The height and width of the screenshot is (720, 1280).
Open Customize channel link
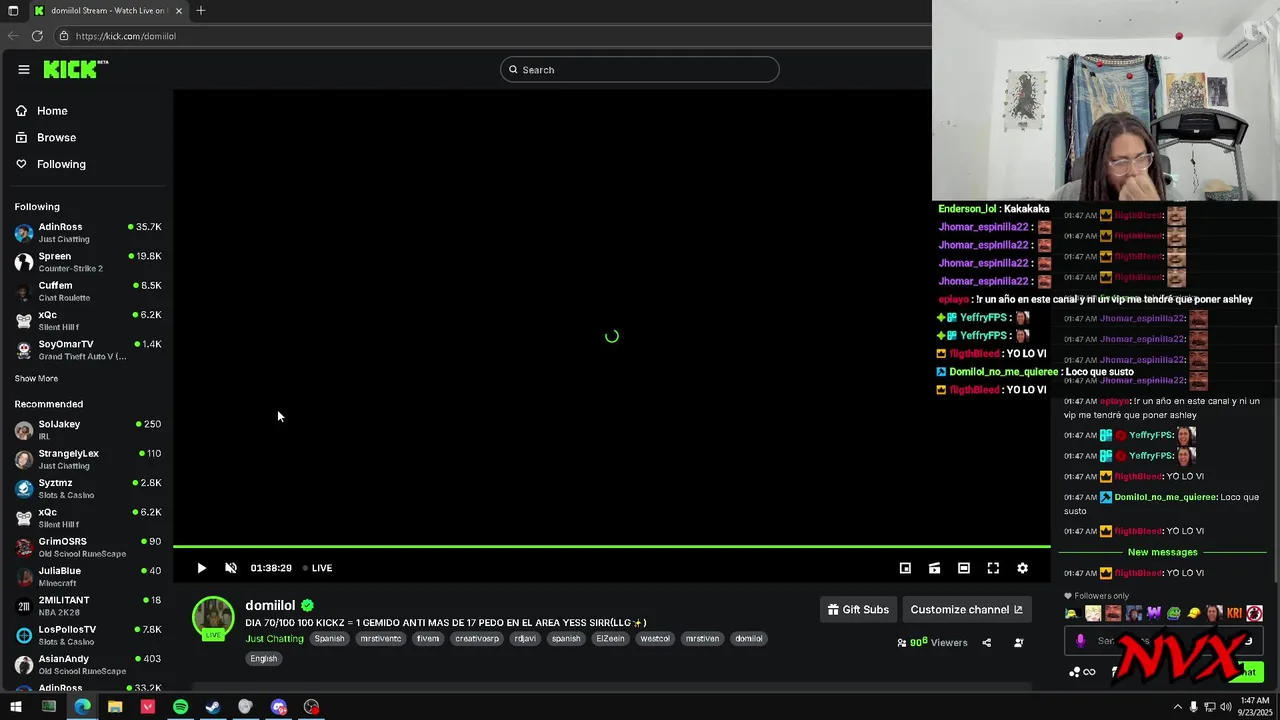966,609
